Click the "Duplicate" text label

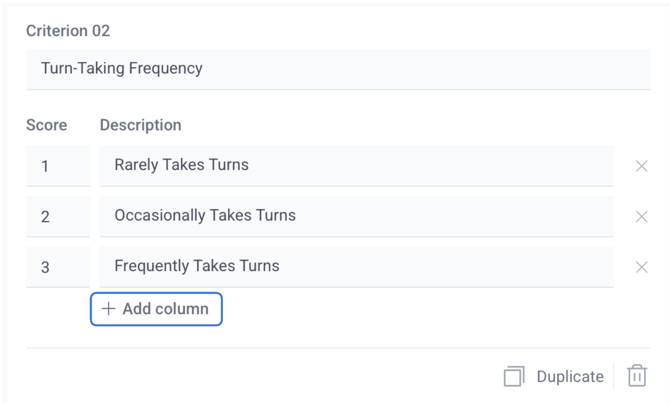tap(570, 377)
